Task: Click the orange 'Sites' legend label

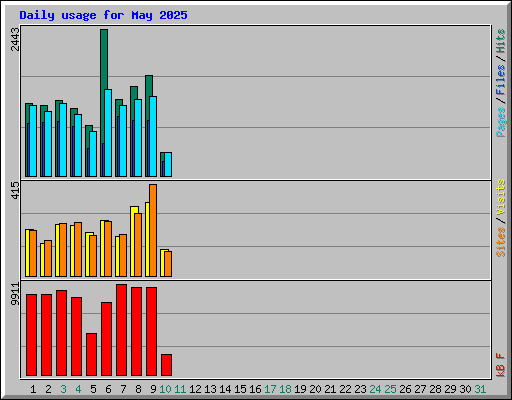Action: (x=501, y=242)
